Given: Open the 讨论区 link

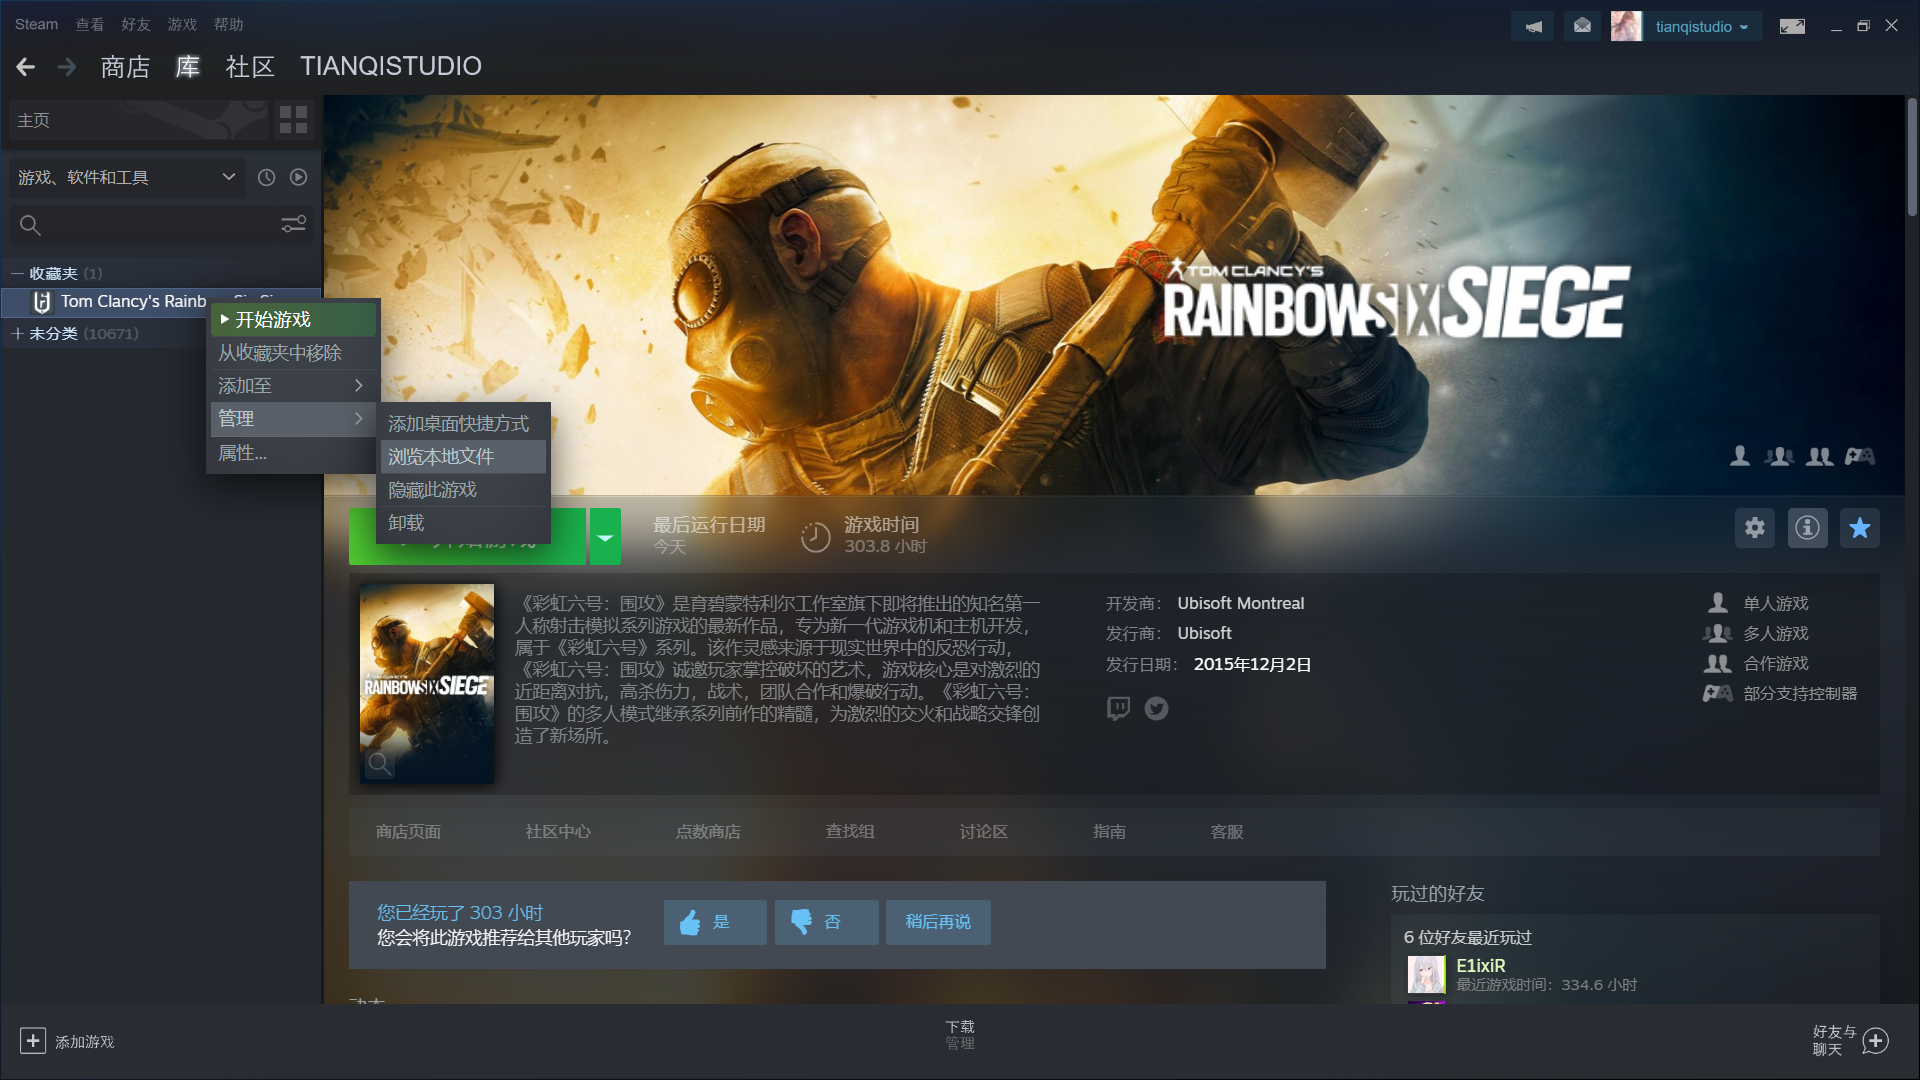Looking at the screenshot, I should coord(984,832).
